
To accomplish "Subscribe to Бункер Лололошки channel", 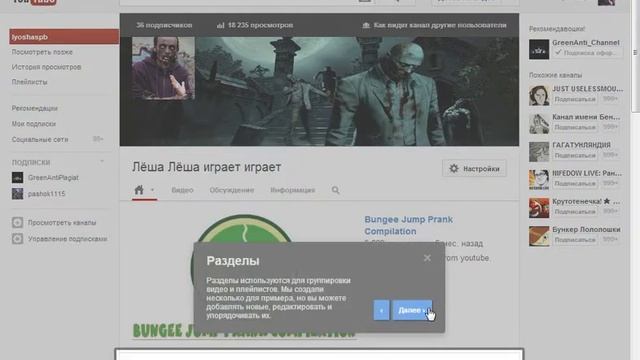I will [575, 240].
